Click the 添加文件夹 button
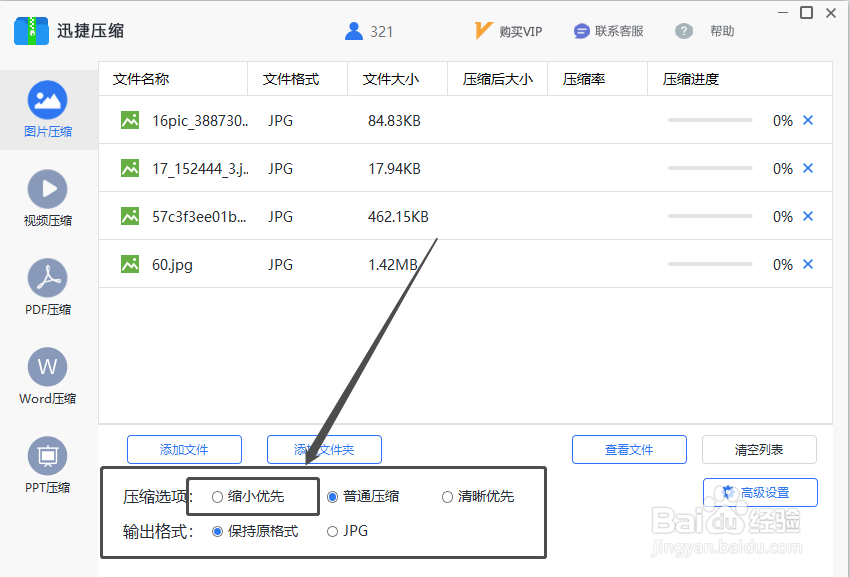 click(324, 450)
